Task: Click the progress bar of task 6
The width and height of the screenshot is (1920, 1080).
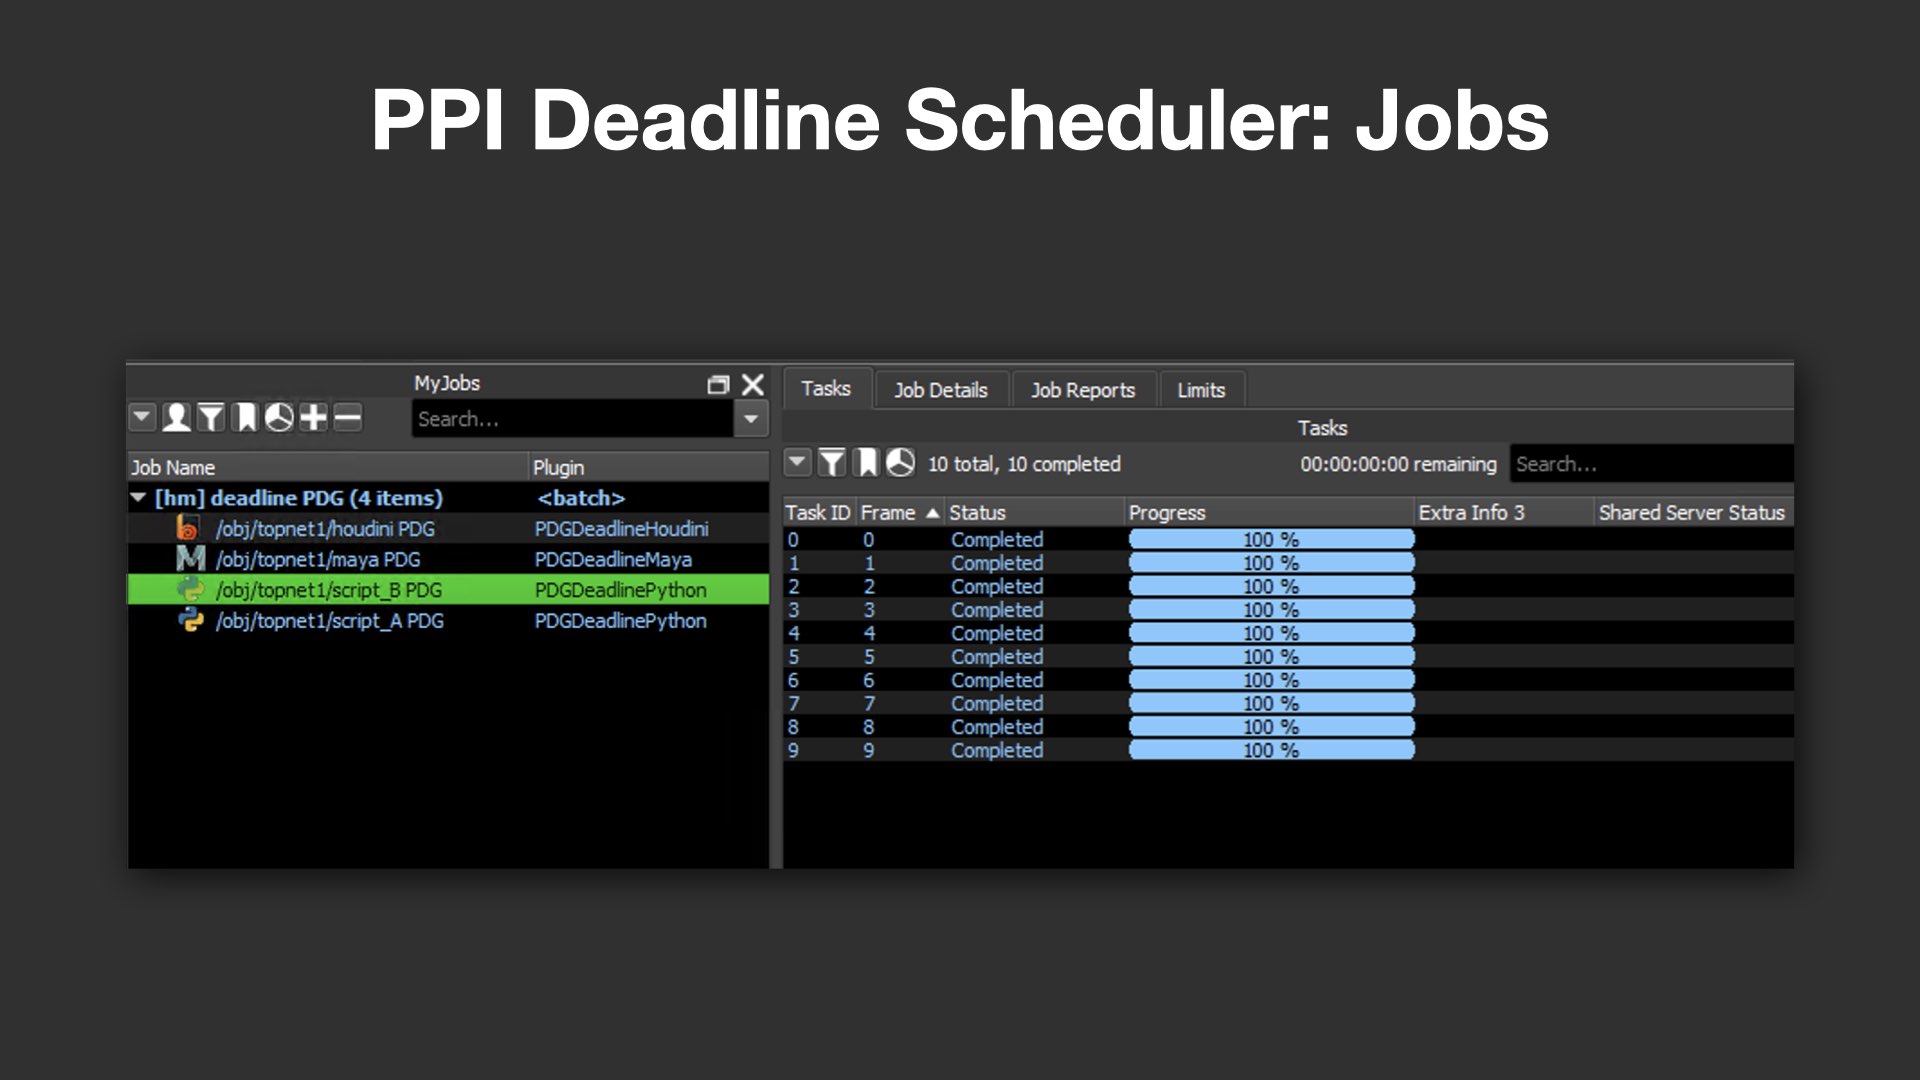Action: [x=1271, y=680]
